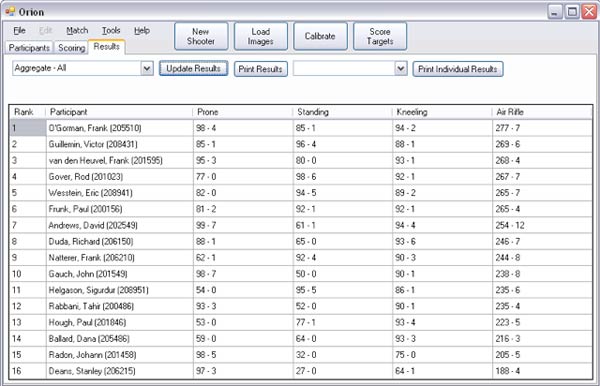Click Andrews' Prone score 99 - 7

[243, 225]
